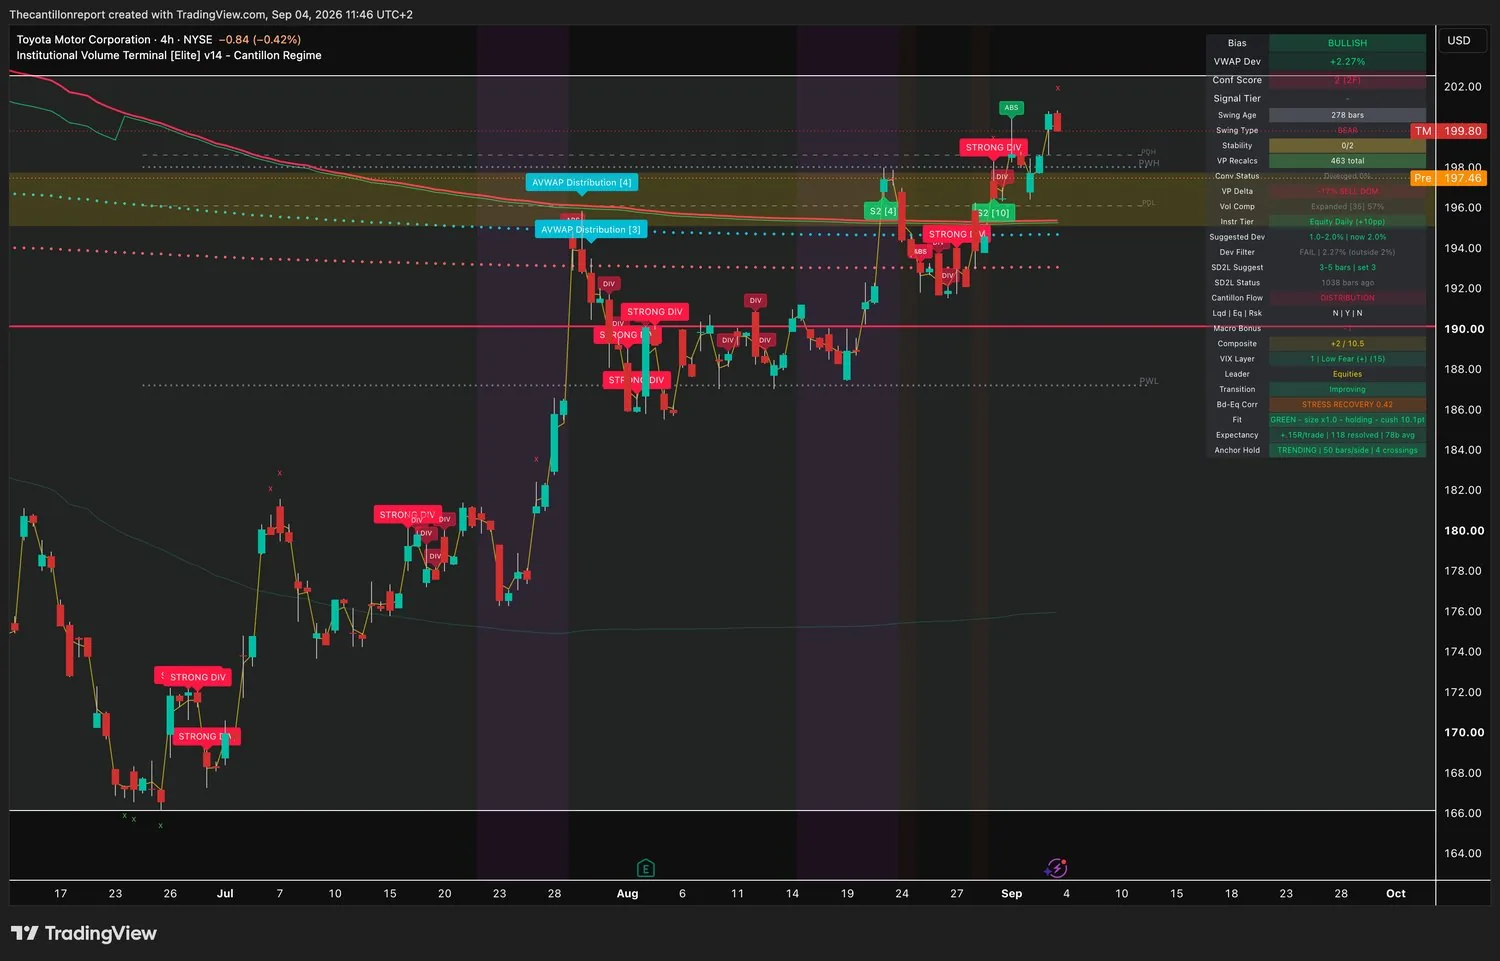Click the 'Suggested Dev' row label
The image size is (1500, 961).
click(x=1237, y=237)
